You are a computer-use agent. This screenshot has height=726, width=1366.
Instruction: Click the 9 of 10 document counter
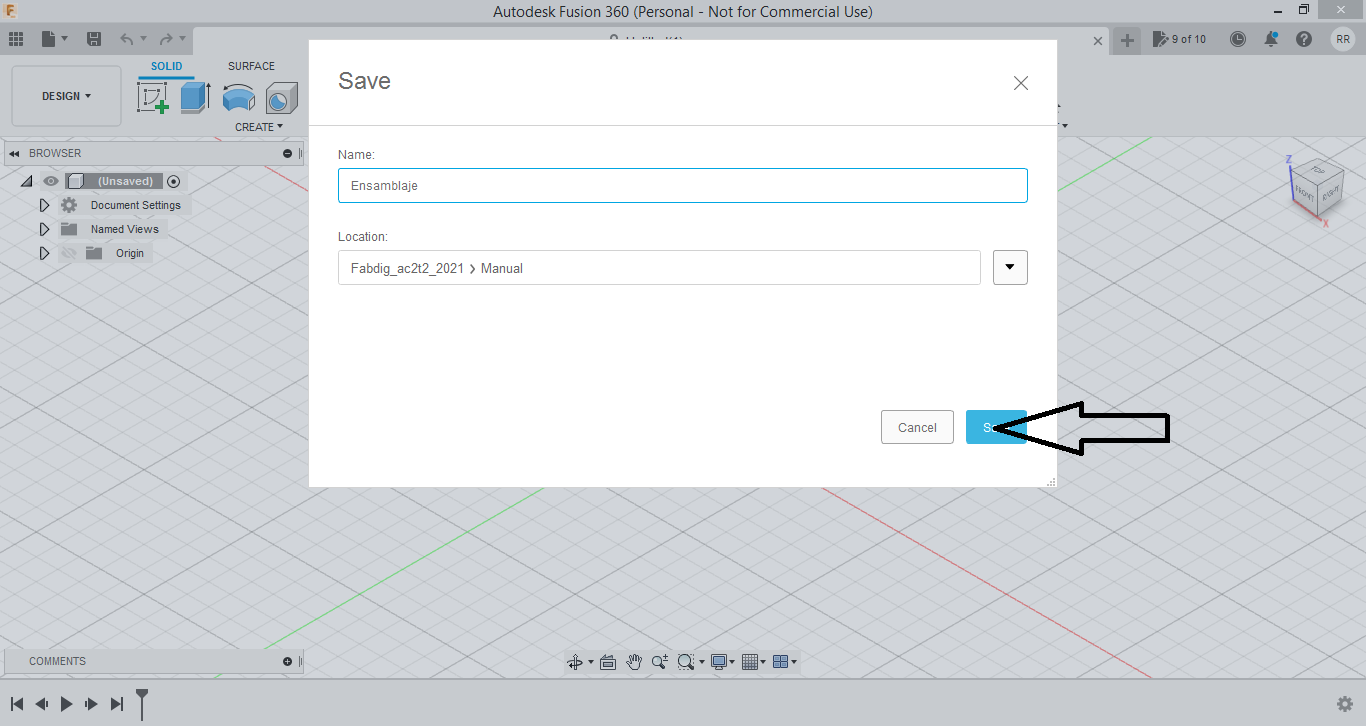(x=1180, y=39)
